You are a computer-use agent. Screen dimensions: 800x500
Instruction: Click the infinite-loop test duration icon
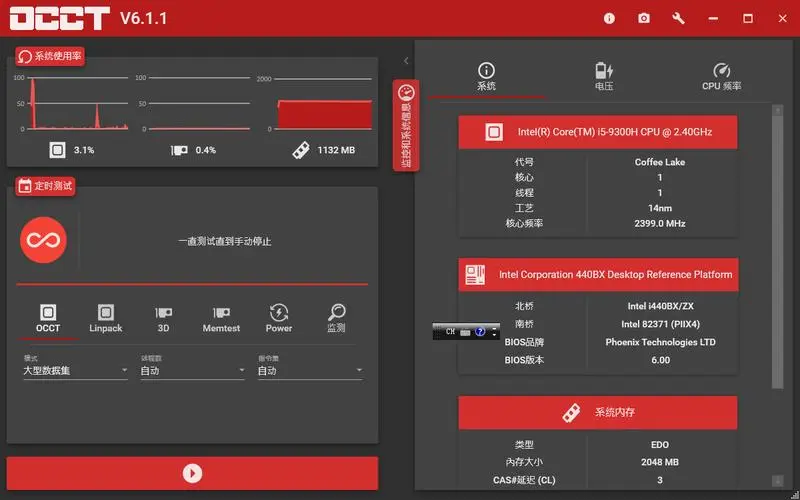click(43, 240)
